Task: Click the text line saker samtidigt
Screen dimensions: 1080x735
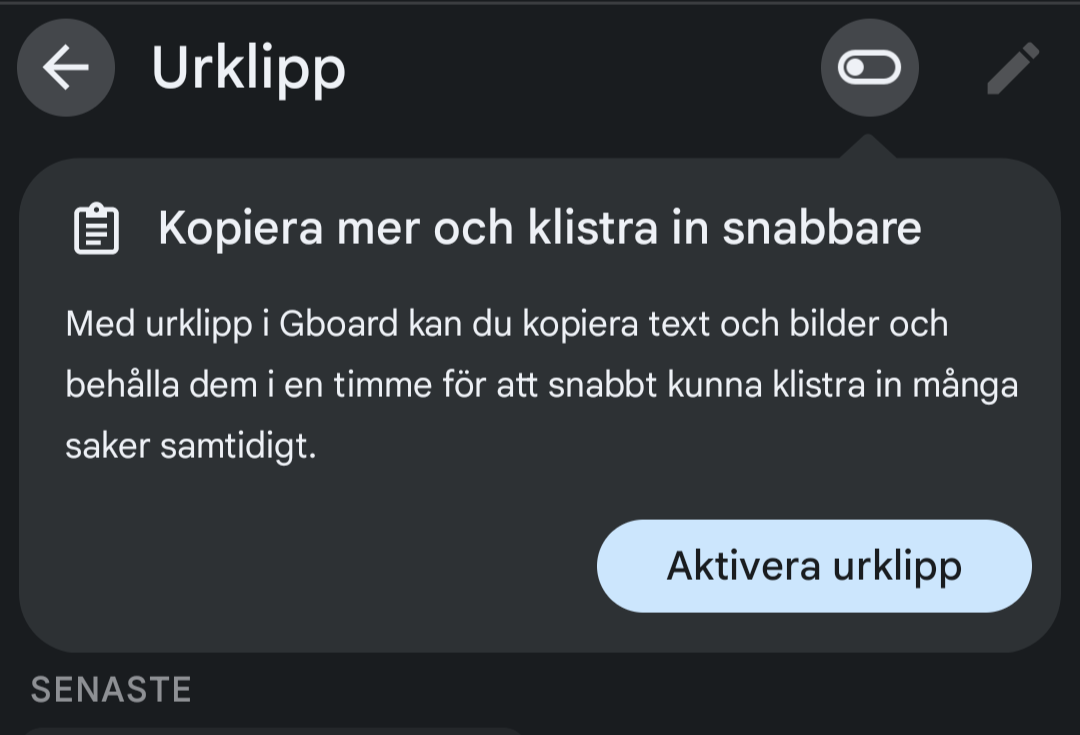Action: tap(191, 446)
